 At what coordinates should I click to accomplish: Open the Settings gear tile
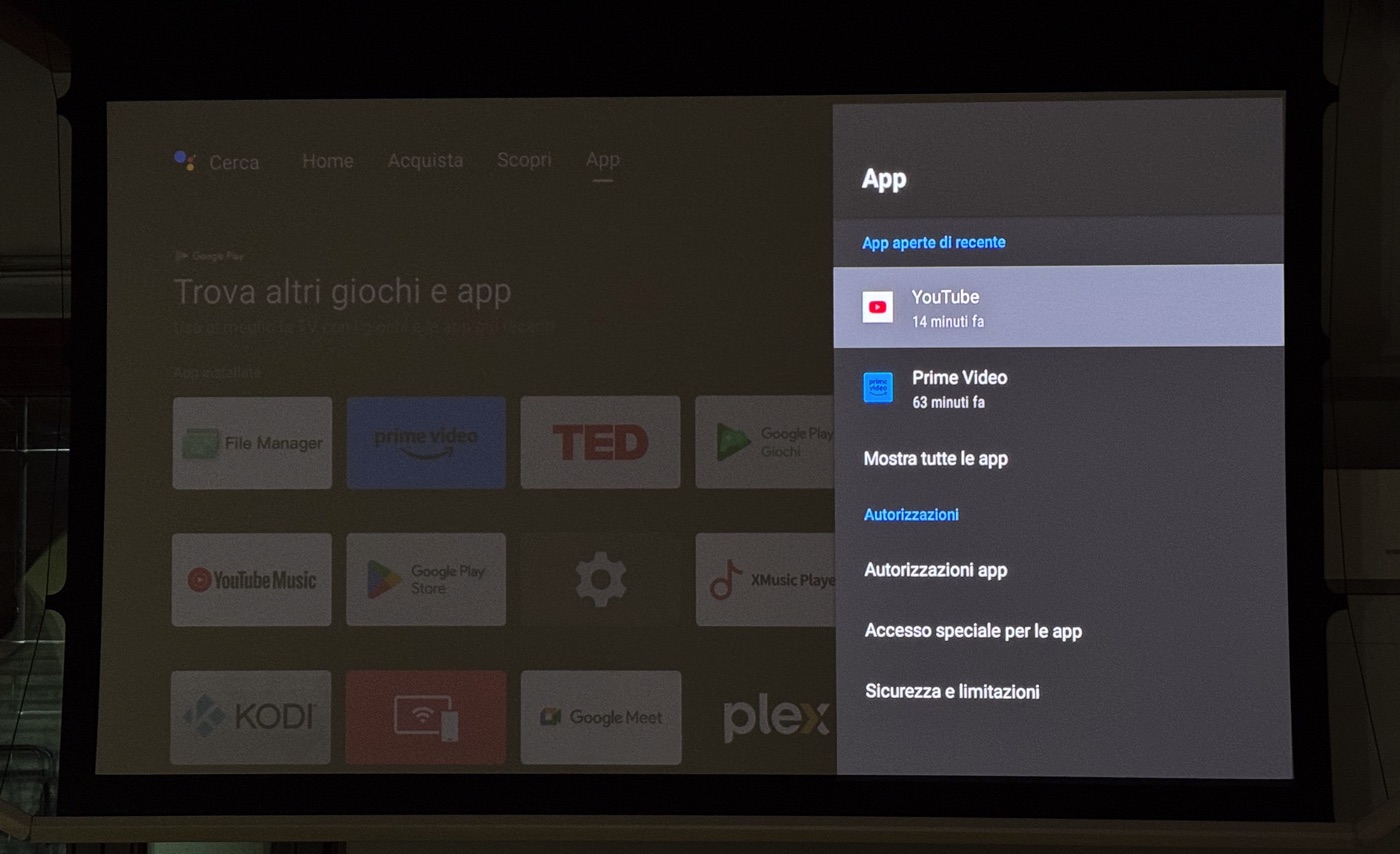[x=600, y=579]
